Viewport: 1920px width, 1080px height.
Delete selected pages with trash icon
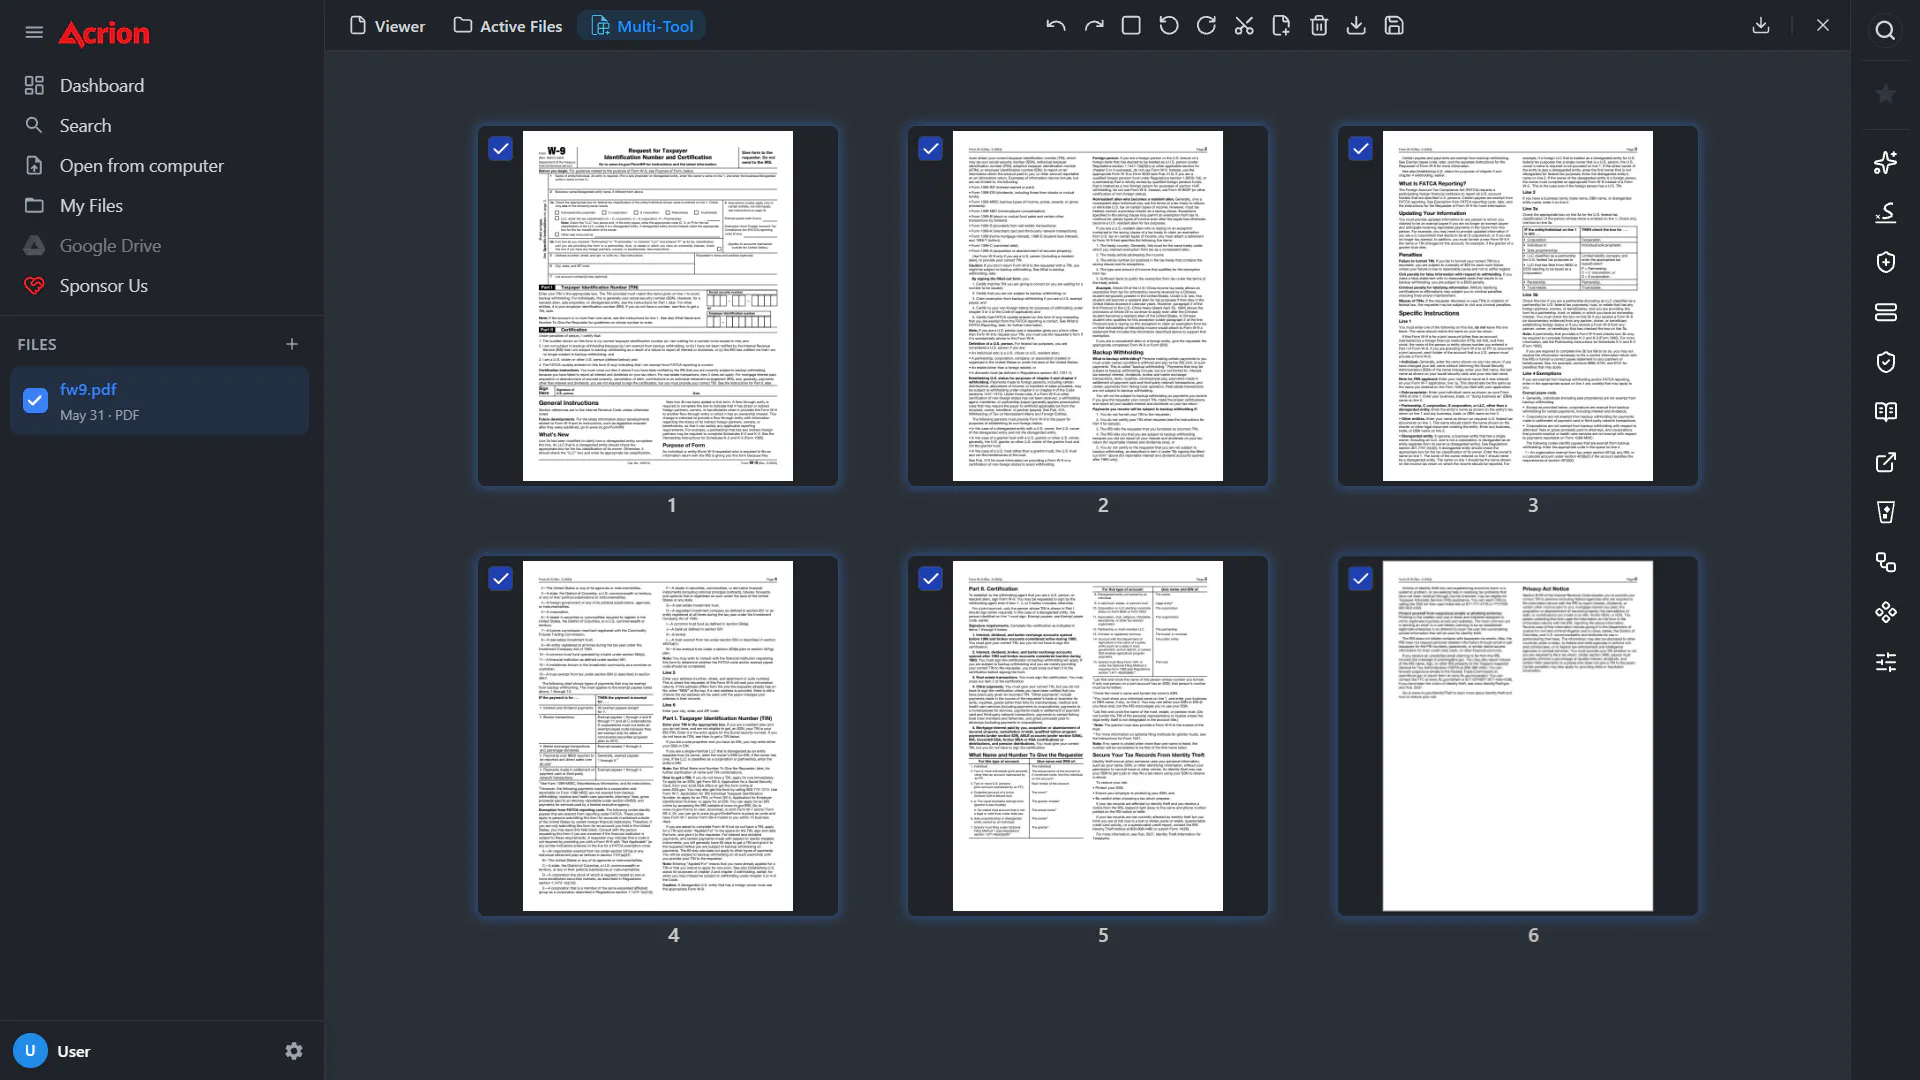[1319, 26]
